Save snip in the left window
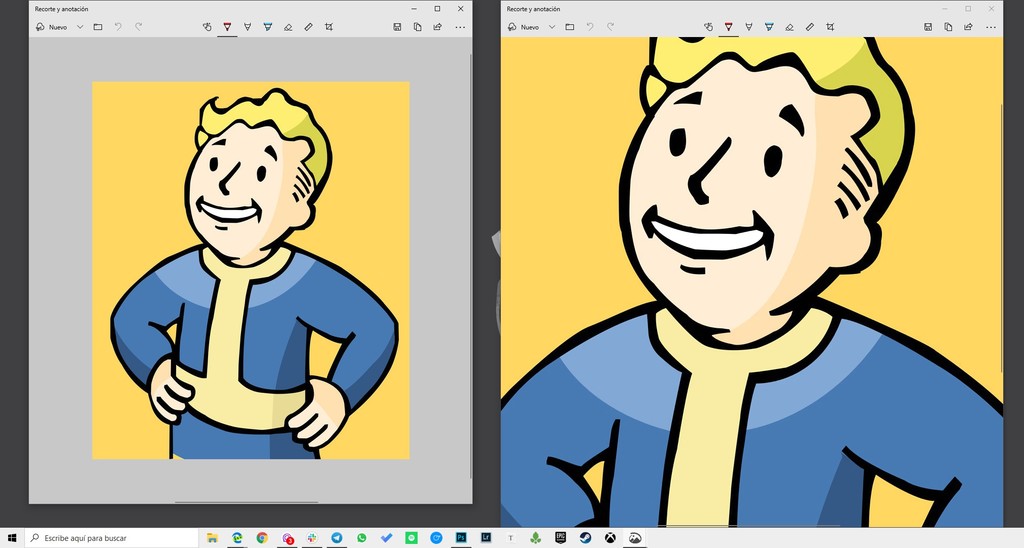The image size is (1024, 548). pos(397,27)
